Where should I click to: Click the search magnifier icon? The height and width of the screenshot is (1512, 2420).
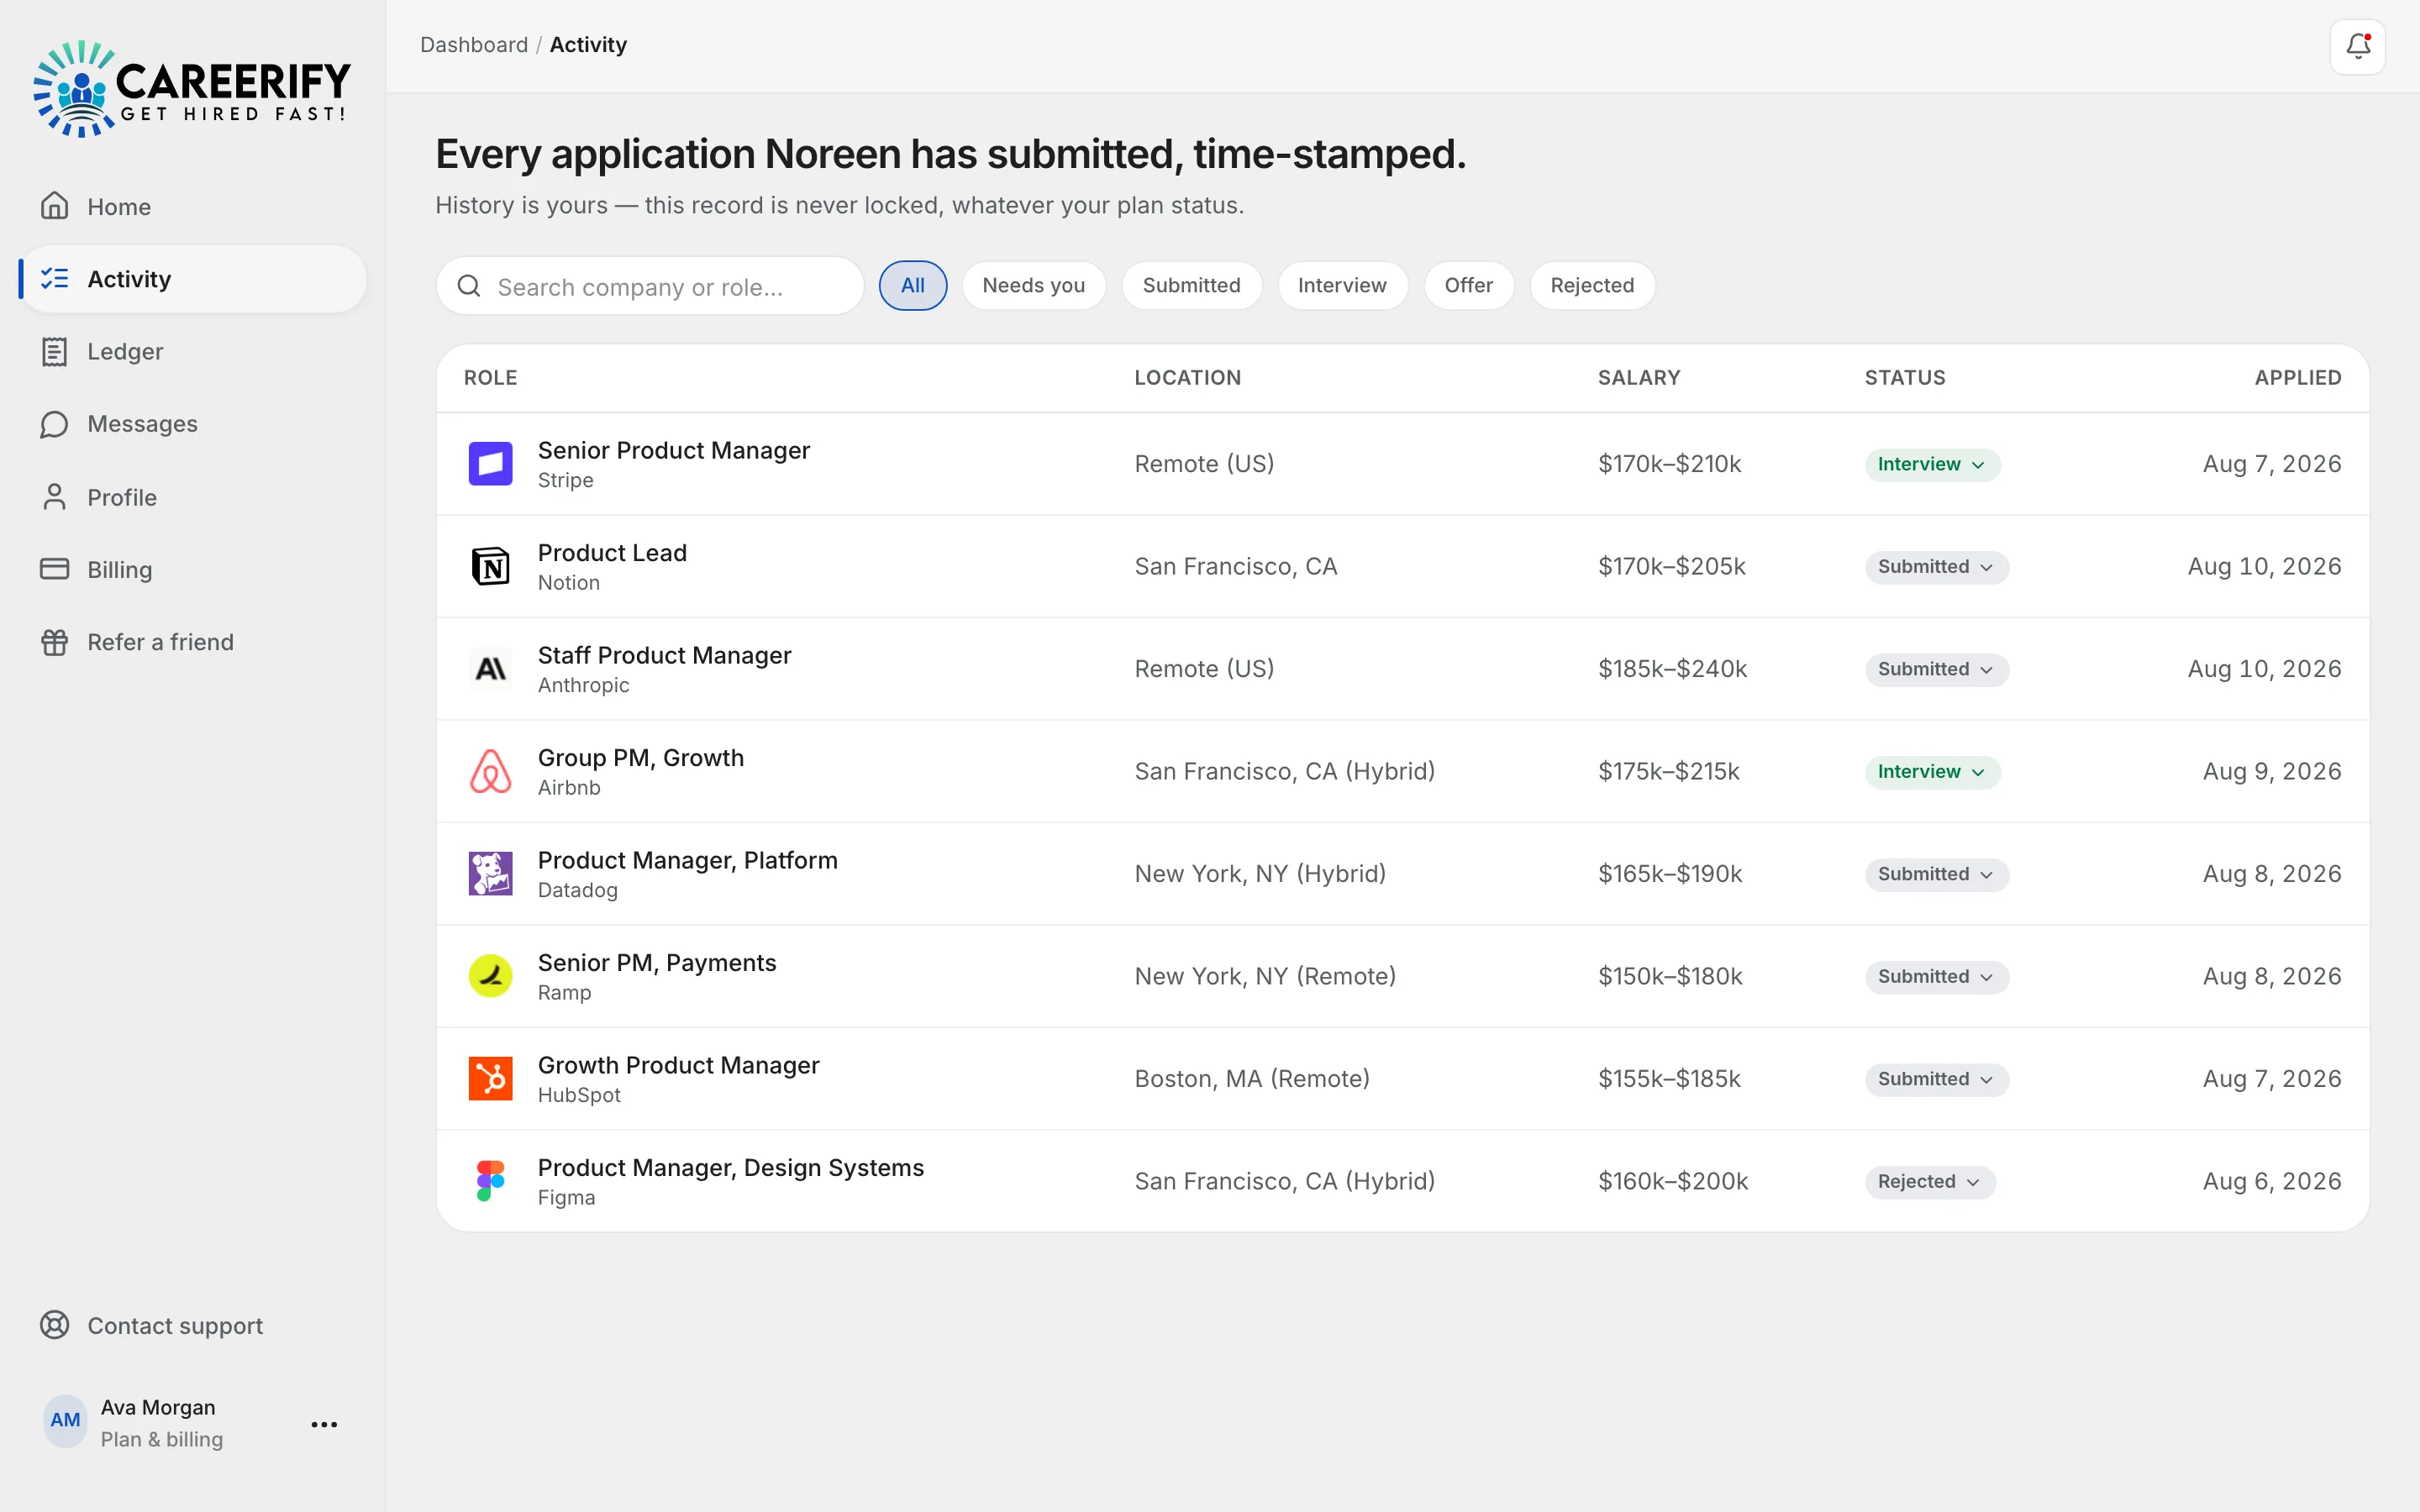pos(469,286)
